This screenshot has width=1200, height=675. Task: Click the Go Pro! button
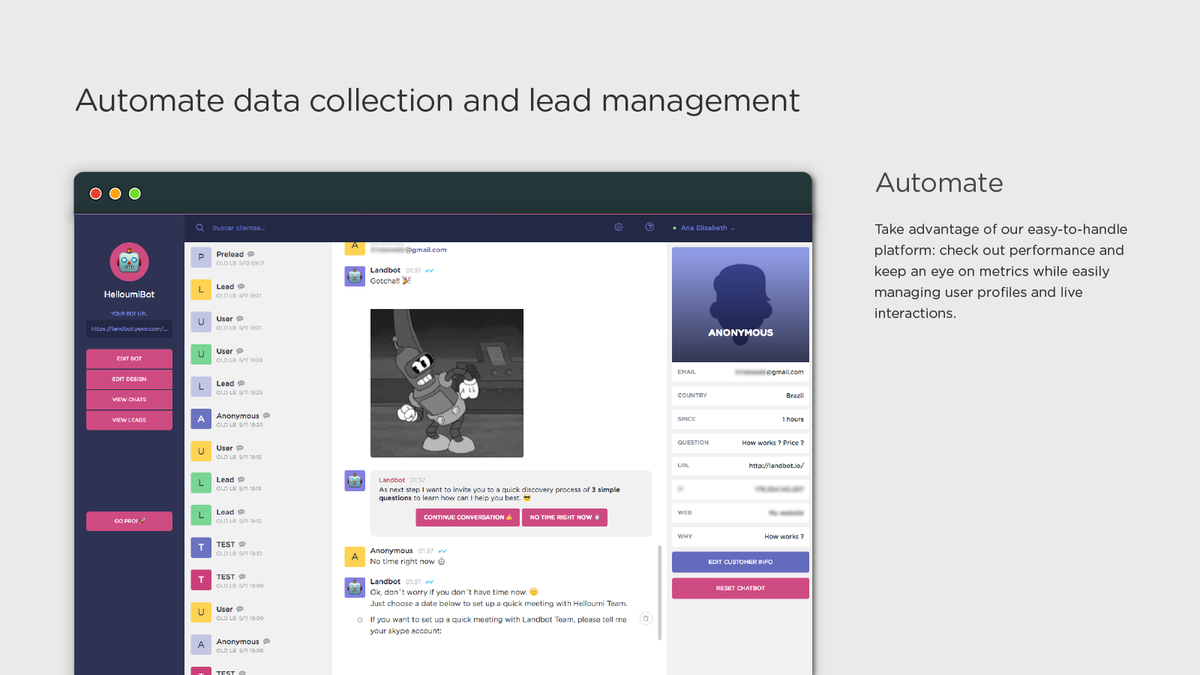(x=129, y=521)
